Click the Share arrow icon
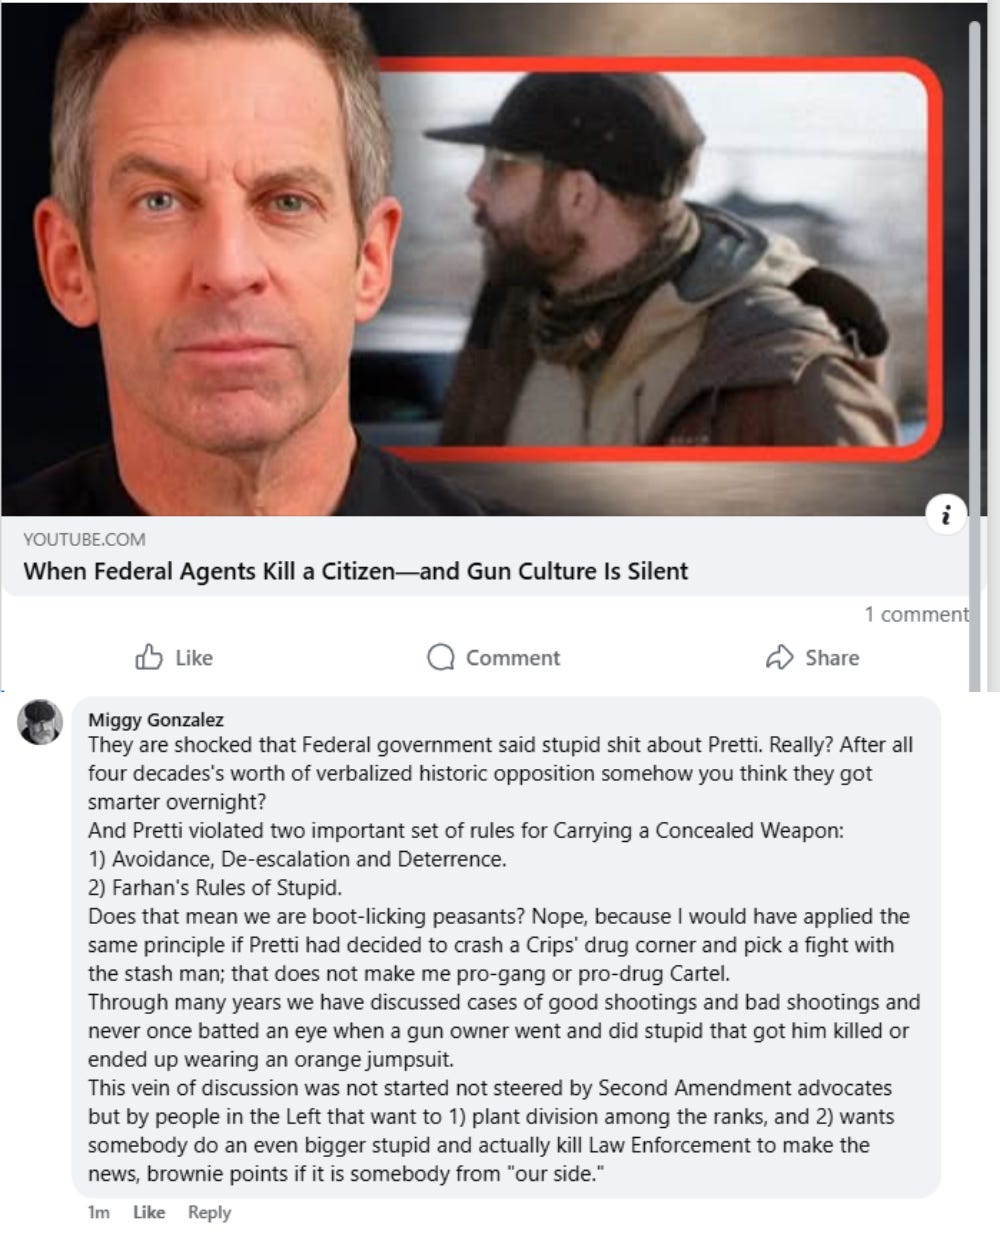 [x=779, y=657]
